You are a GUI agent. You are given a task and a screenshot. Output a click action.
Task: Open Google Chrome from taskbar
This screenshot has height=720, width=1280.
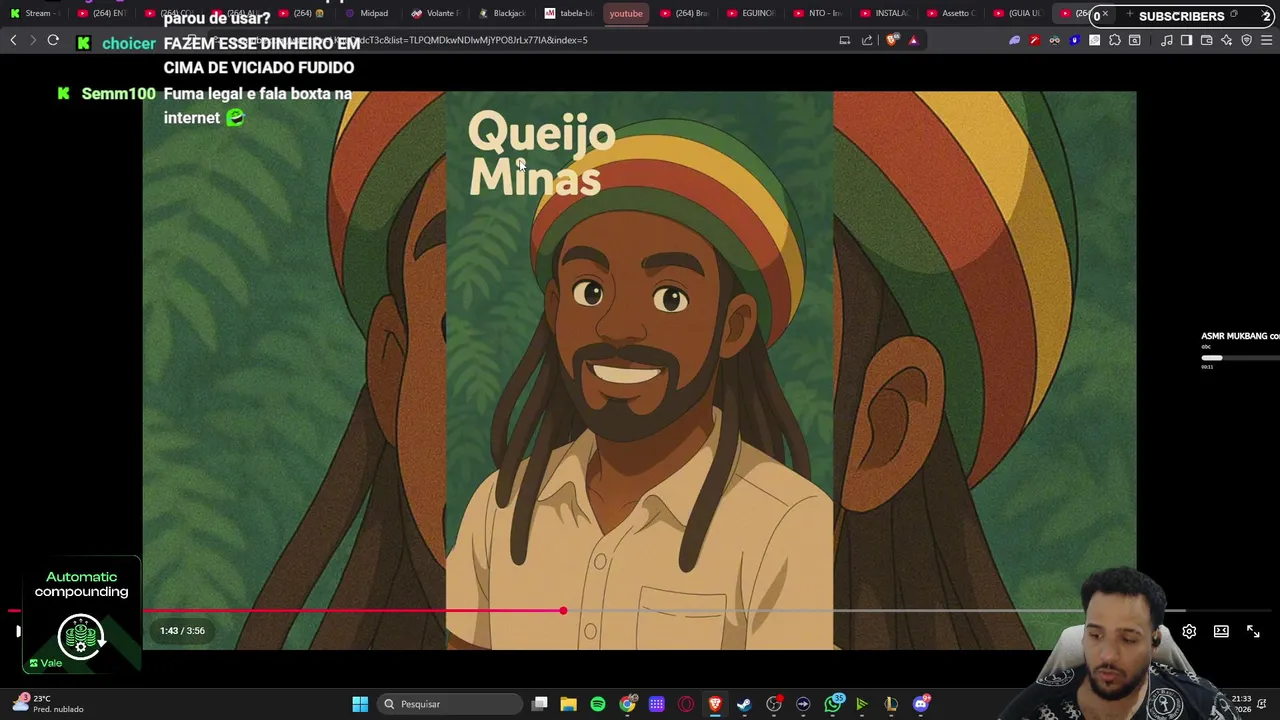coord(627,704)
